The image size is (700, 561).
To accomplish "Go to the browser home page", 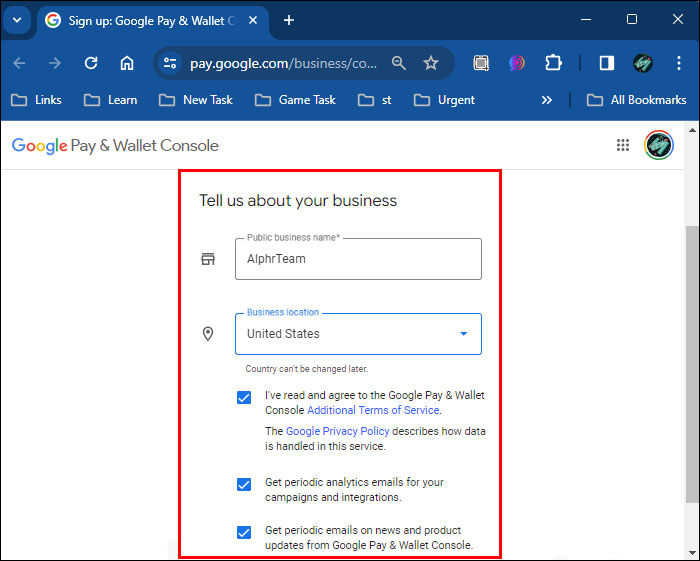I will coord(127,63).
